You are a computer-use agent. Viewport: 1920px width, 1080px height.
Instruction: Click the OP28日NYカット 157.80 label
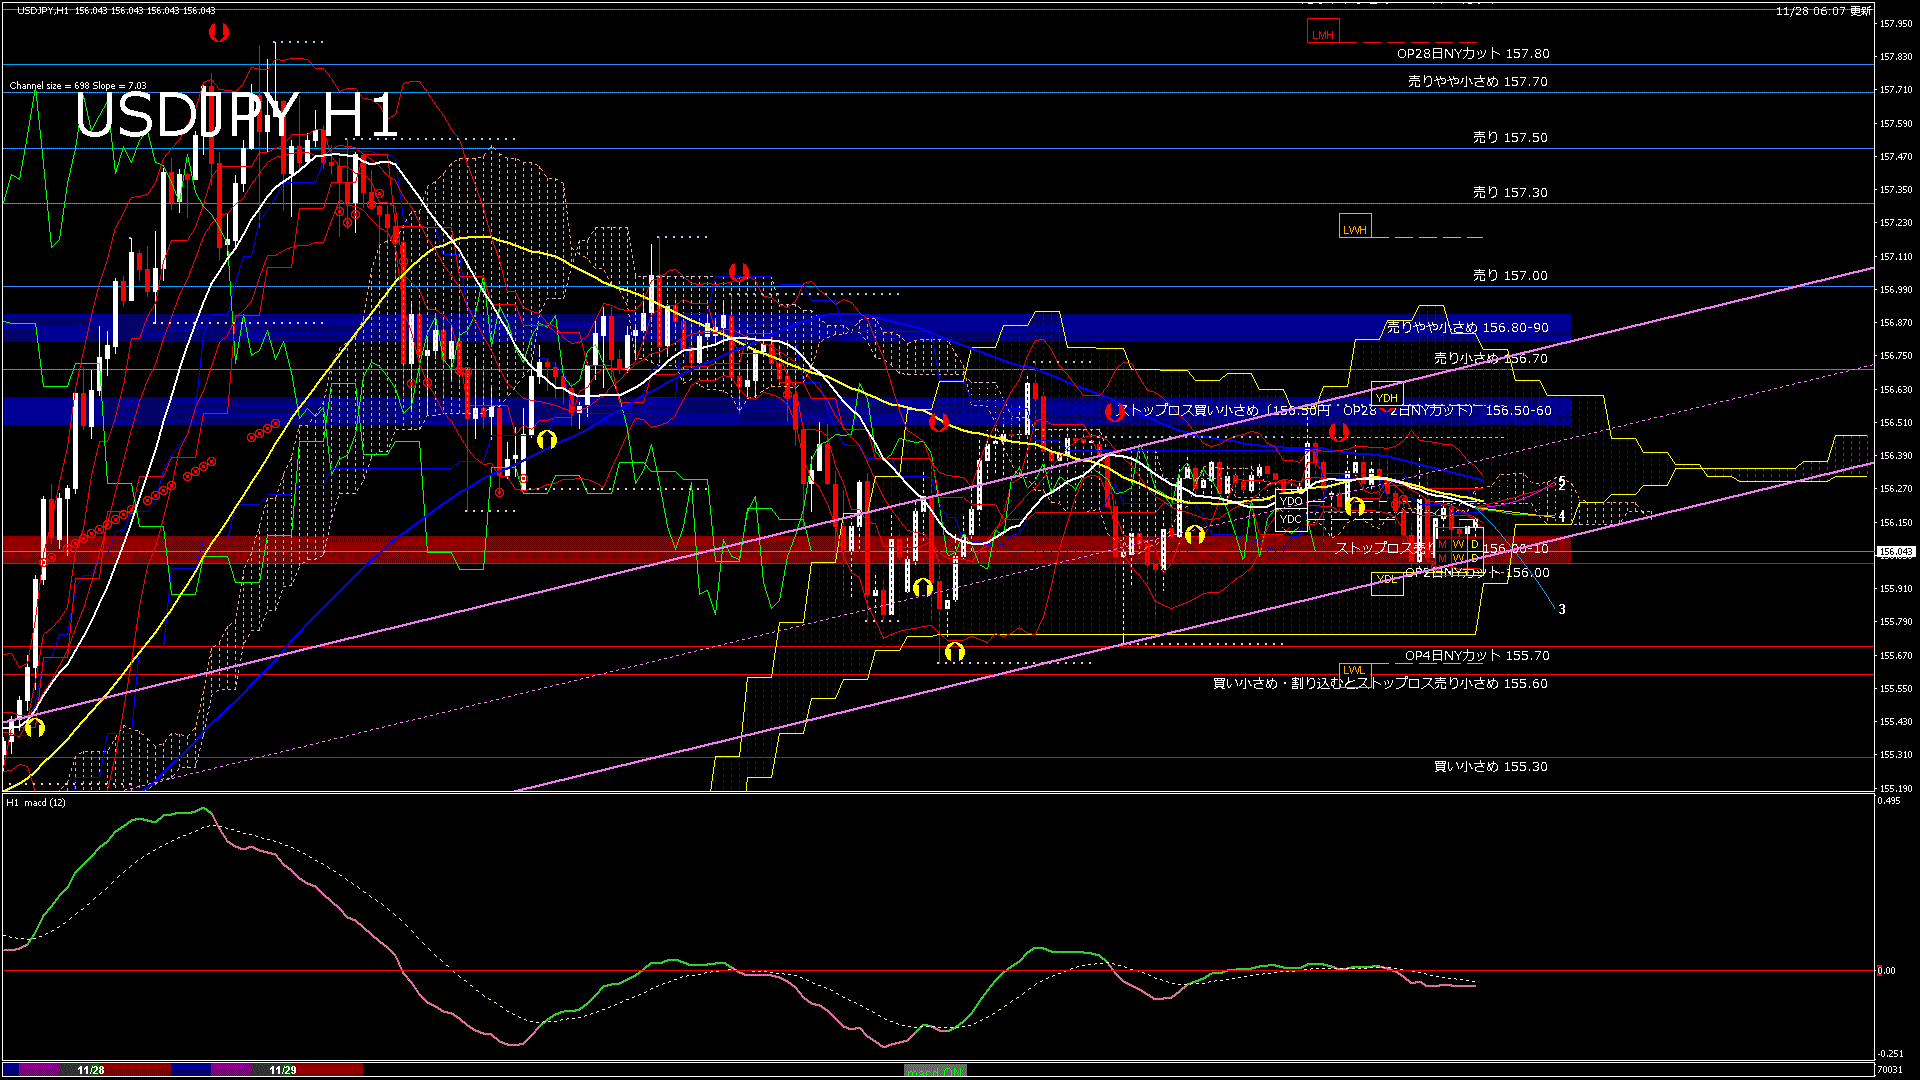tap(1472, 54)
